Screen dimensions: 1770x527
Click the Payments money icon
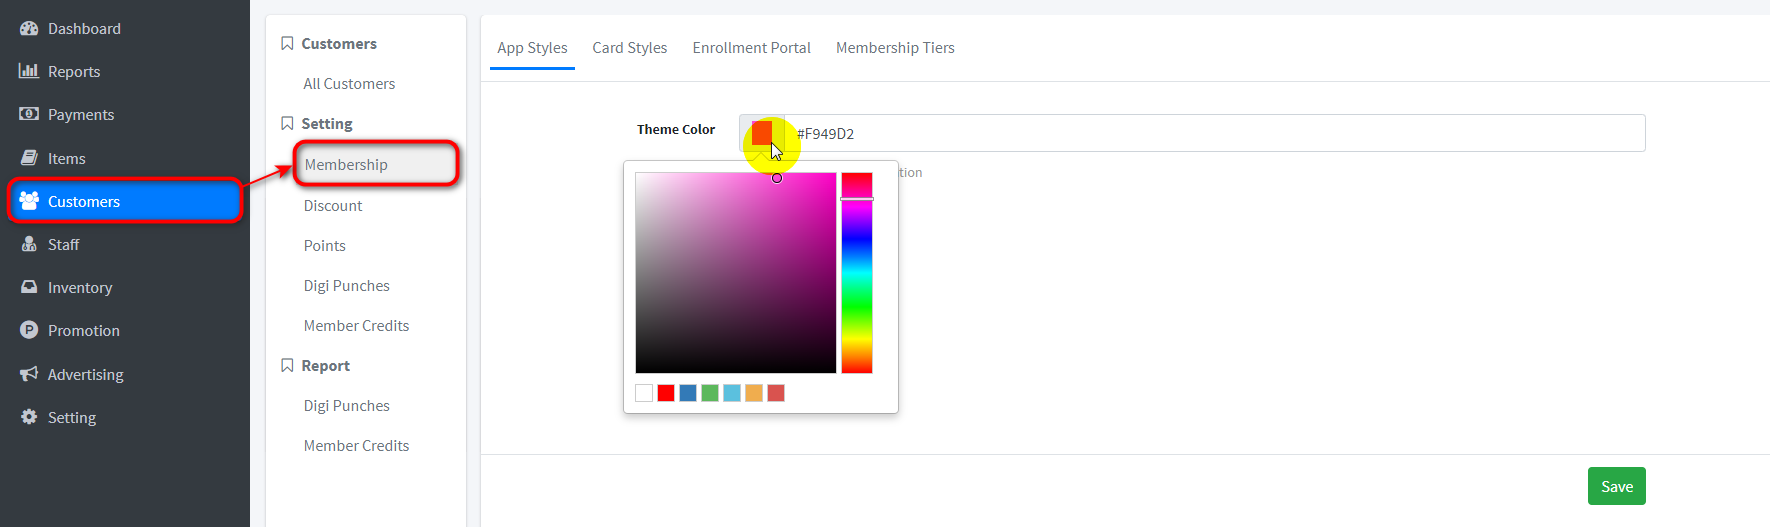pyautogui.click(x=29, y=114)
